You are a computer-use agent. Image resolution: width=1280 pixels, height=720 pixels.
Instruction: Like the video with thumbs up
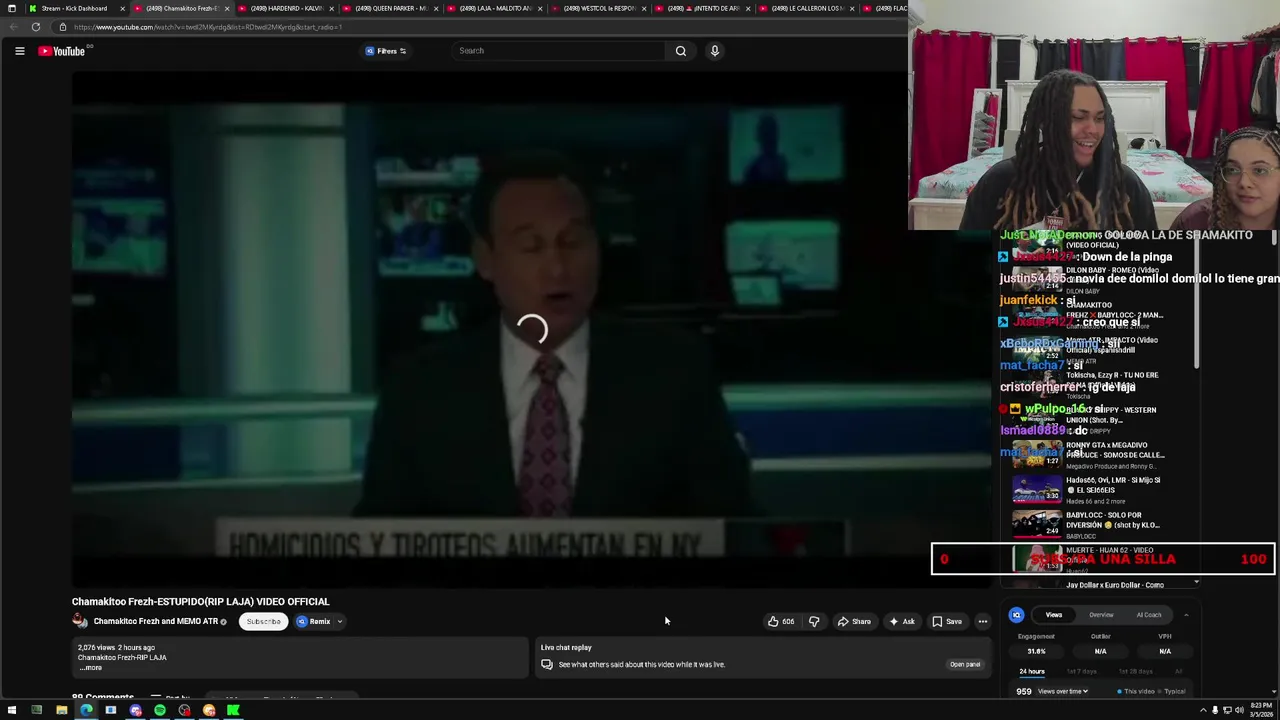pyautogui.click(x=780, y=621)
